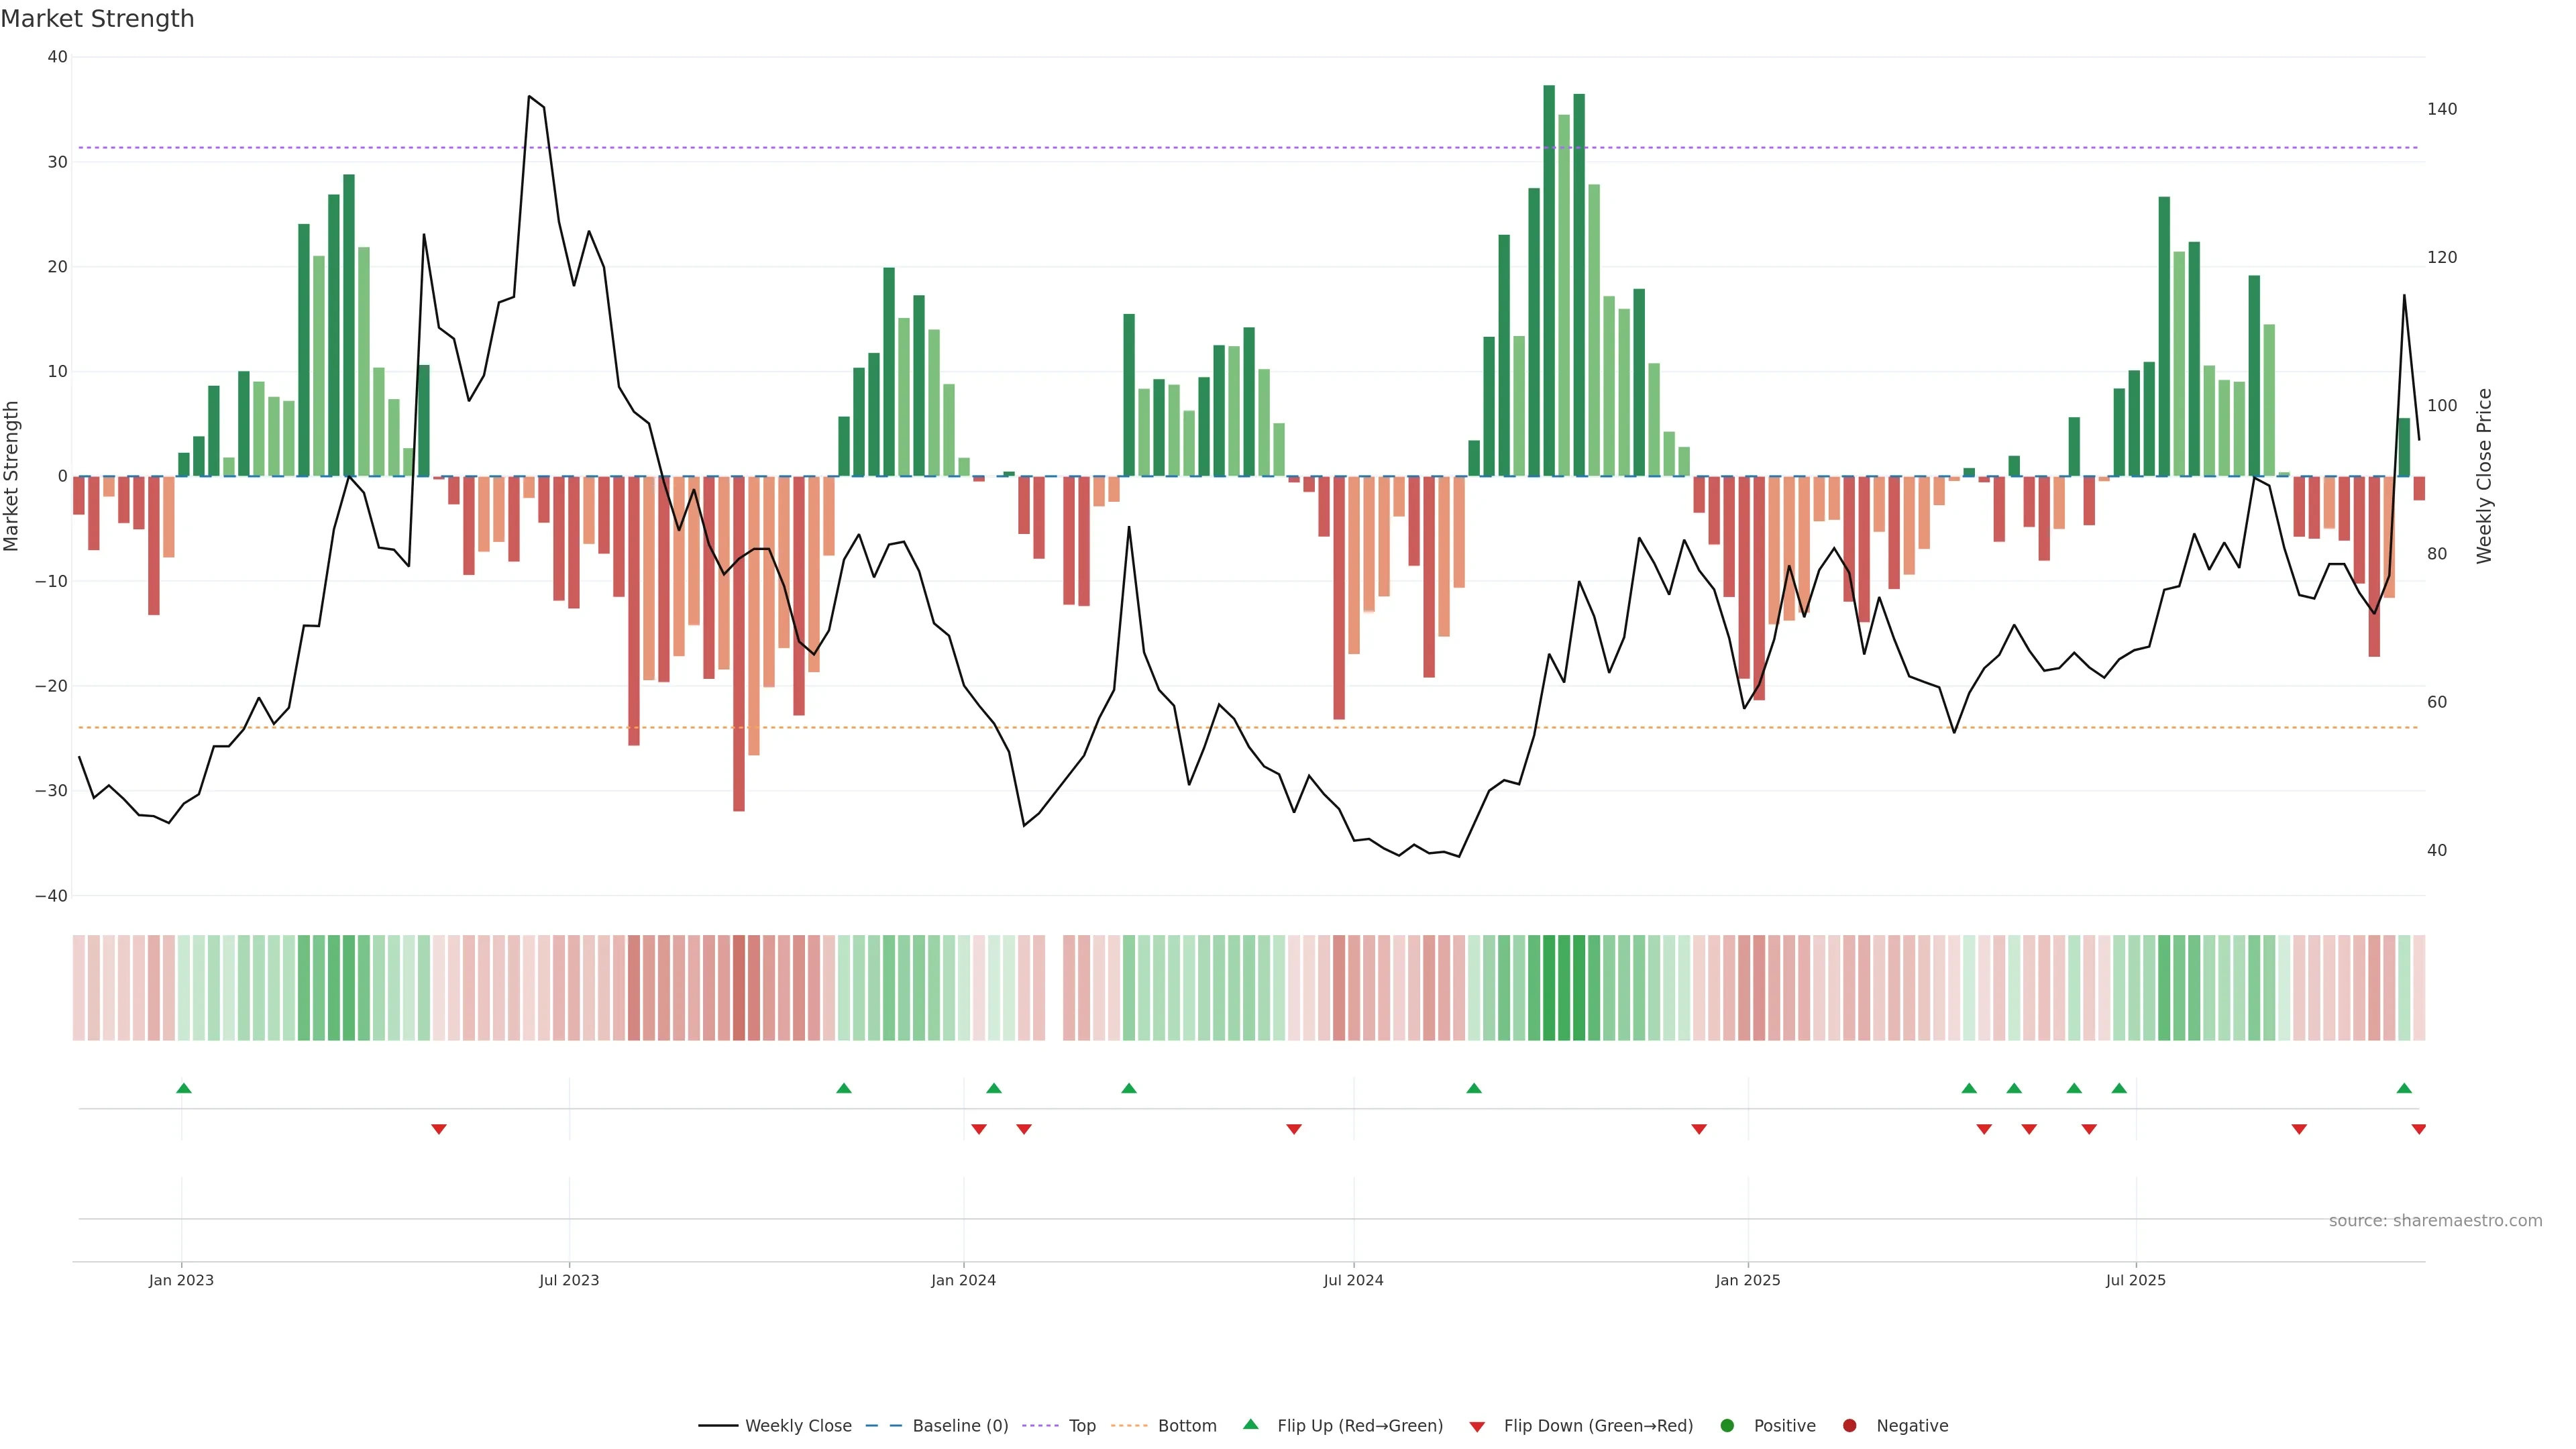Screen dimensions: 2576x1449
Task: Click the Jan 2025 x-axis label
Action: pos(1747,1280)
